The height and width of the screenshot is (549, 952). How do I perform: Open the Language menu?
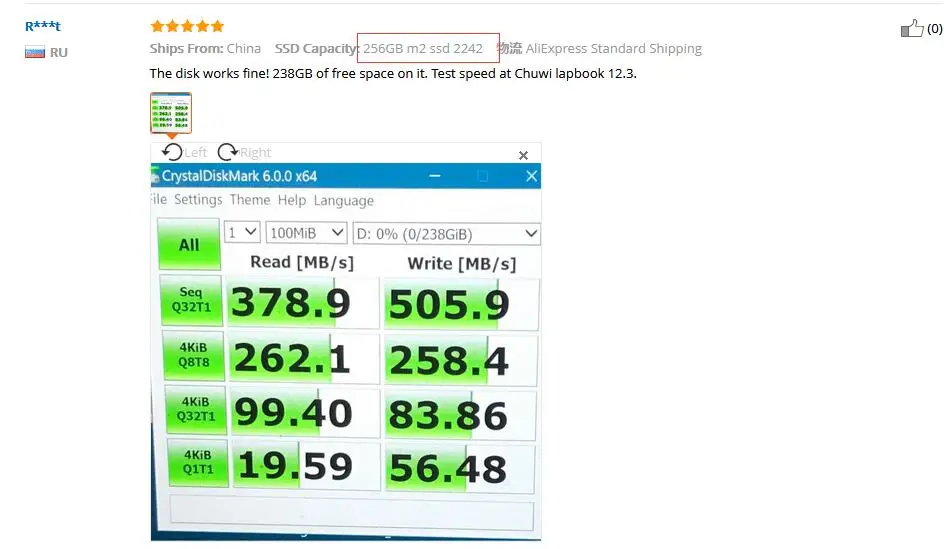click(344, 201)
